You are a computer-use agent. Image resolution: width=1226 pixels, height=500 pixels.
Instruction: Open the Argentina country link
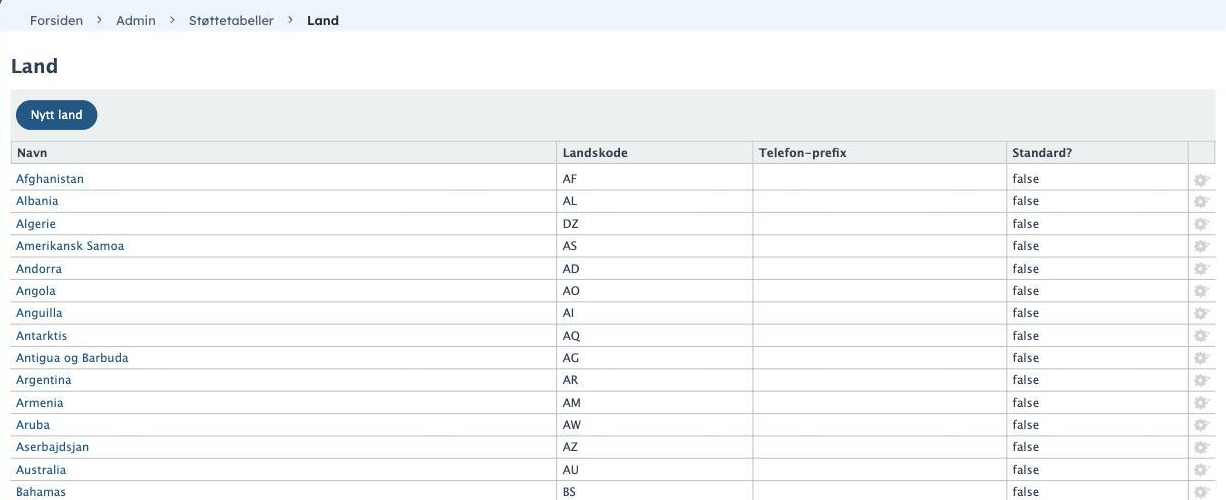(x=44, y=380)
